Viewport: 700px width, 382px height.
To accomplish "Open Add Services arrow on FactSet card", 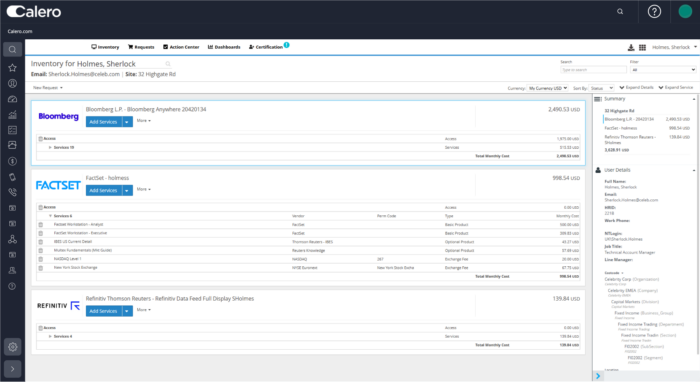I will click(127, 191).
